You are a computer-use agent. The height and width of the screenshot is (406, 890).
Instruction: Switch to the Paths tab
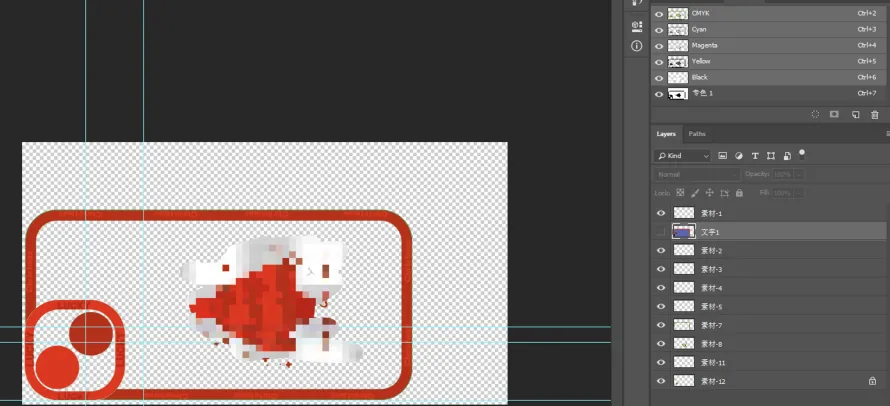coord(697,134)
